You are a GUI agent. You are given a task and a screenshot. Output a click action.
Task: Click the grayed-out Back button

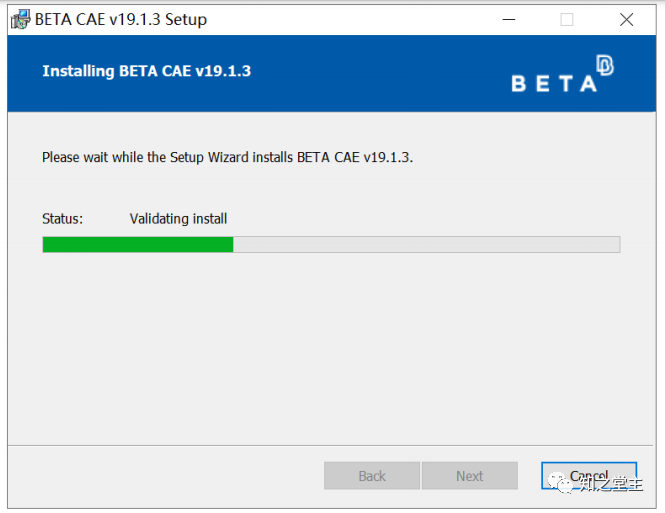(372, 476)
